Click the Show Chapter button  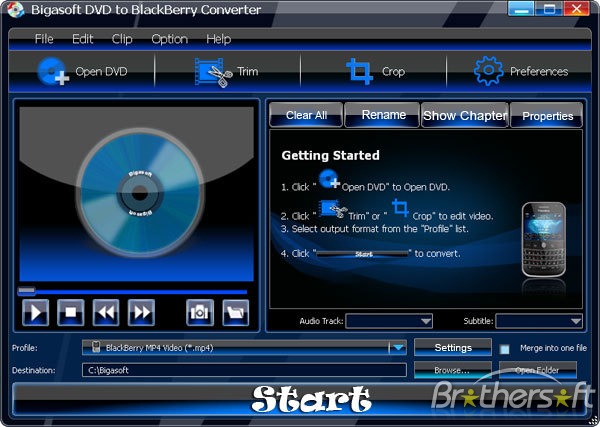coord(465,115)
